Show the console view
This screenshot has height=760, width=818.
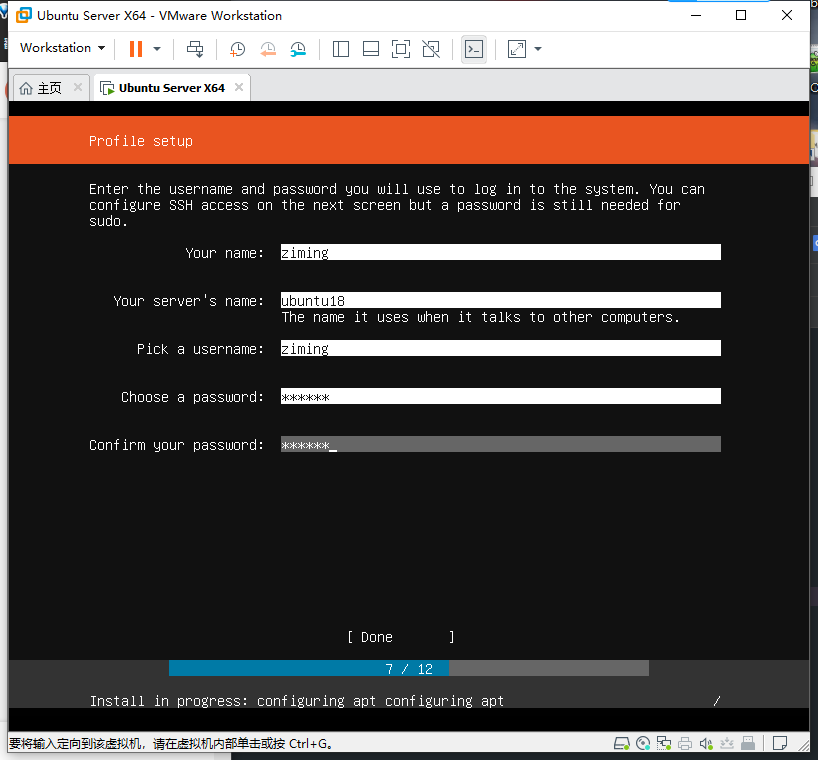click(474, 49)
